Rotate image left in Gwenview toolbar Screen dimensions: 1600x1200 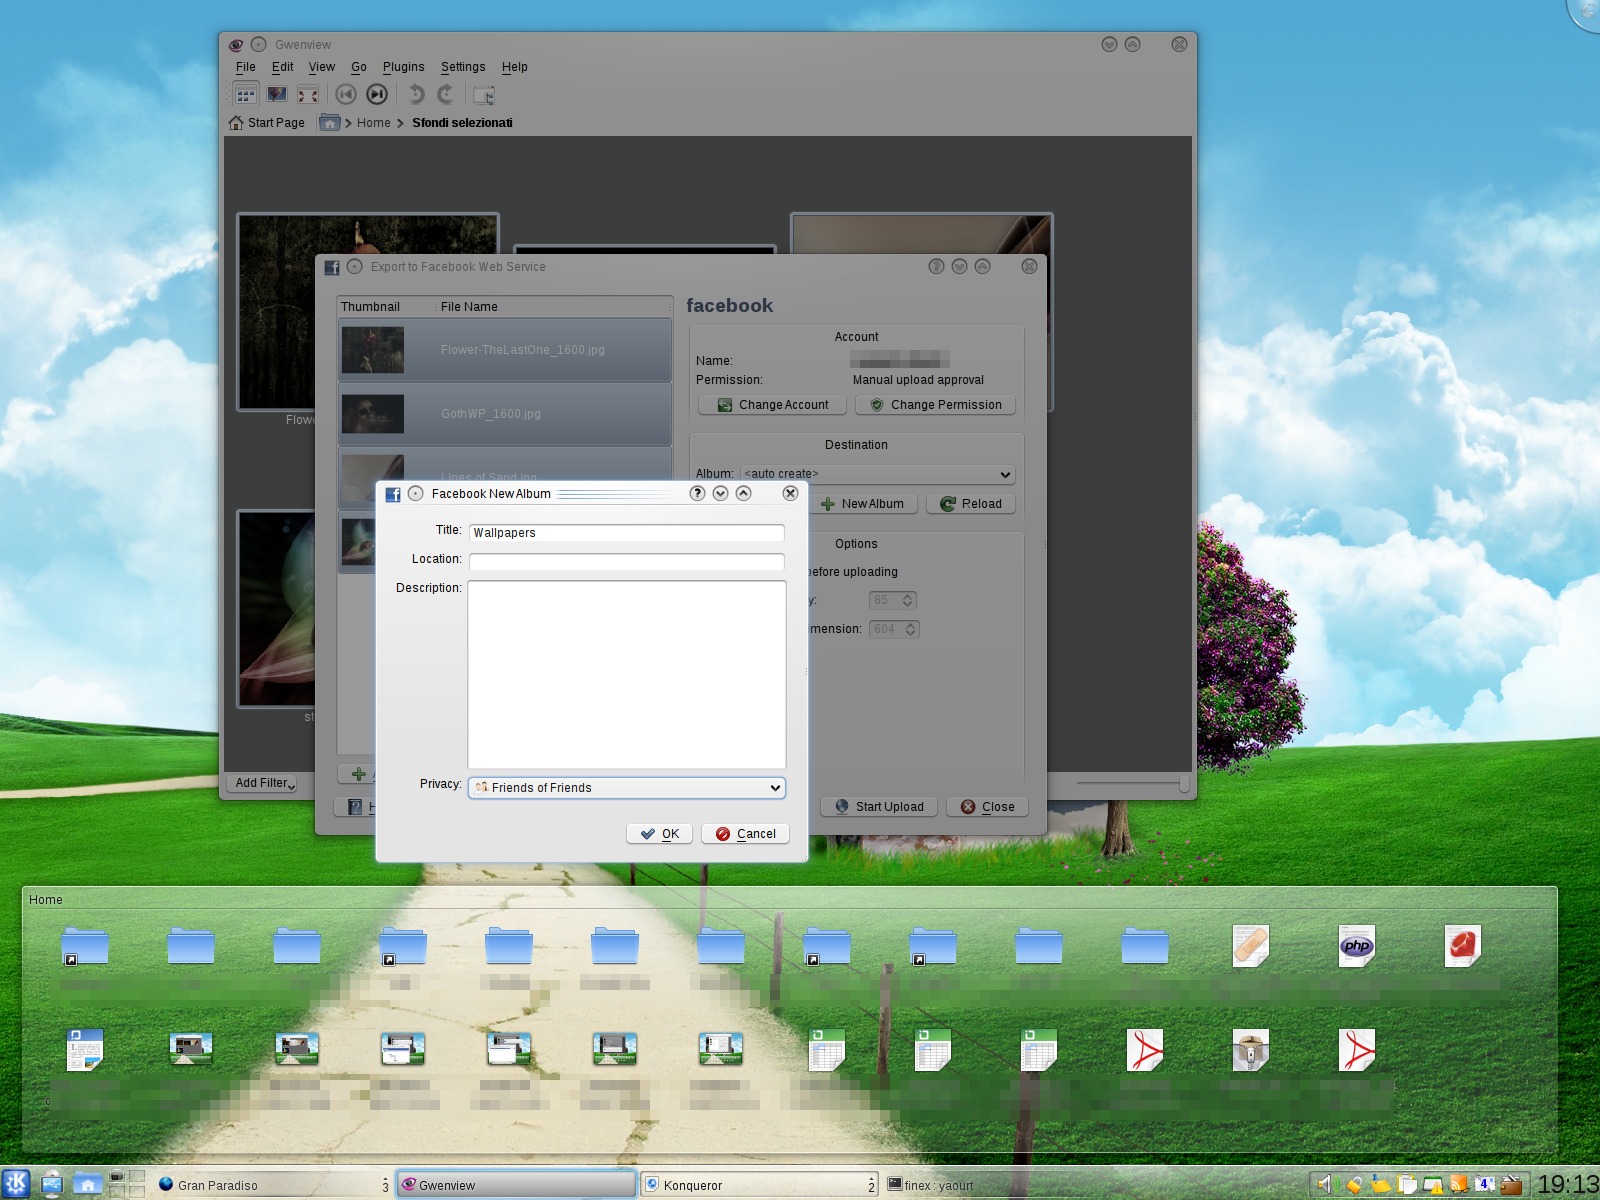pyautogui.click(x=415, y=95)
